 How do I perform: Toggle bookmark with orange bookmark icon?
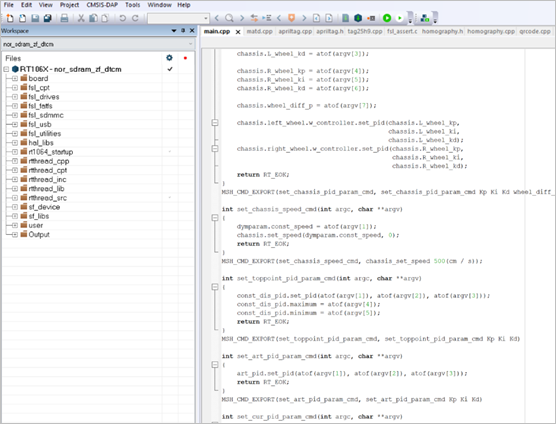291,18
